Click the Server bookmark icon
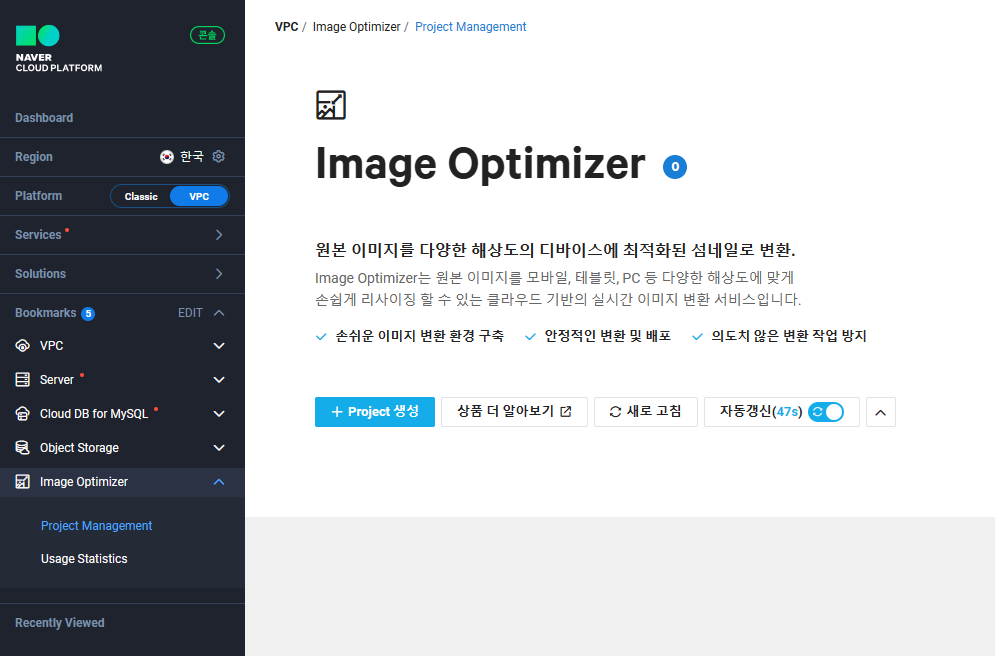This screenshot has height=656, width=995. (x=22, y=379)
